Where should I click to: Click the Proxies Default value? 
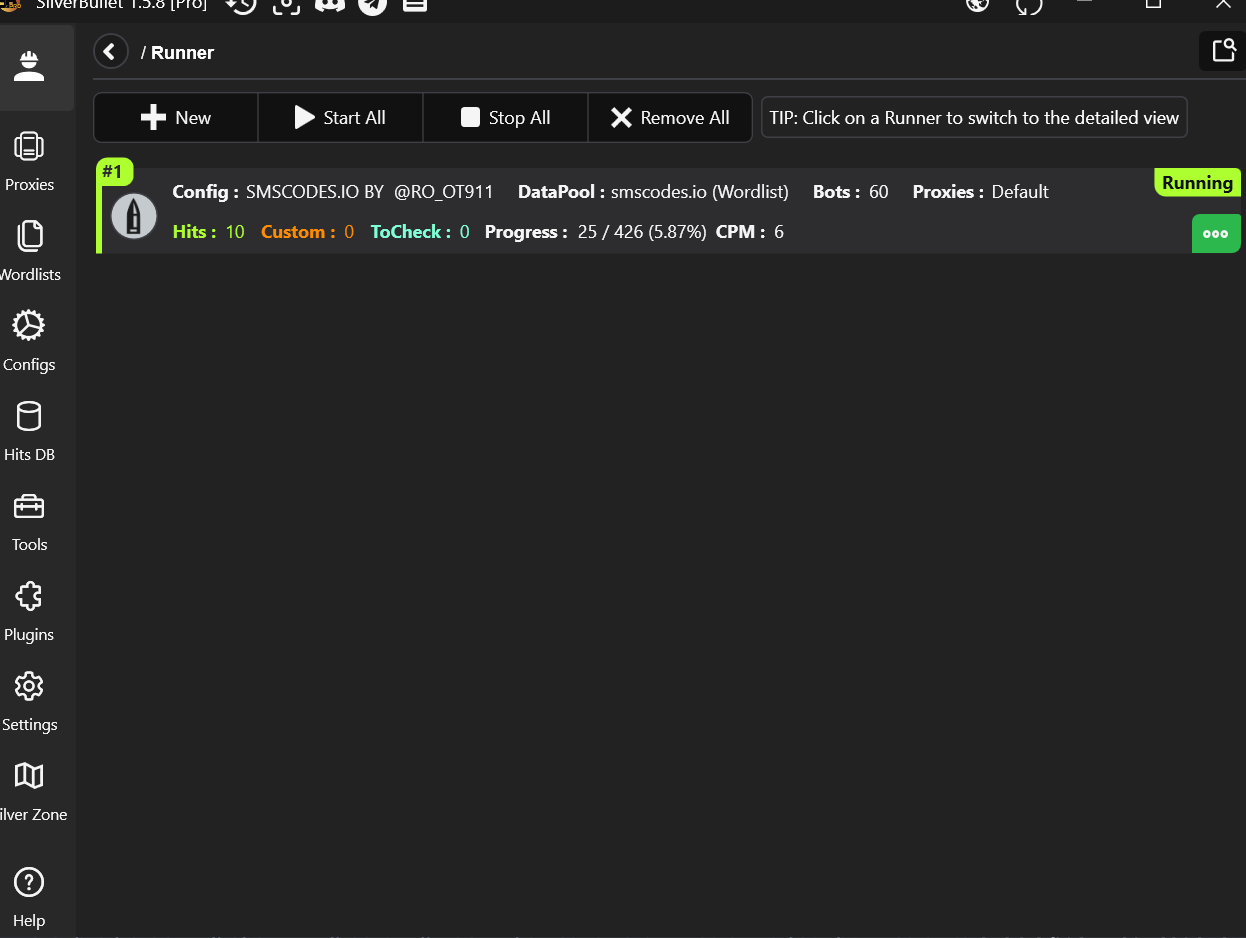(x=981, y=192)
